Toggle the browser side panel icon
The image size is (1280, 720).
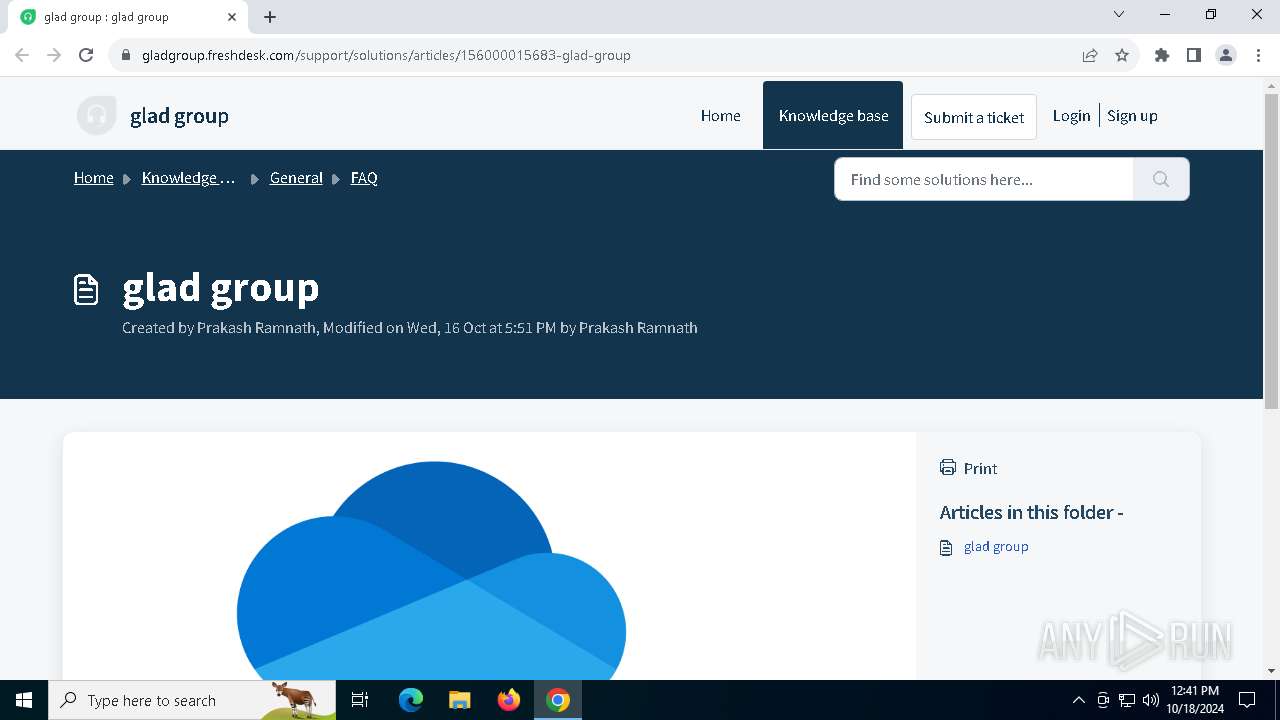pyautogui.click(x=1194, y=55)
